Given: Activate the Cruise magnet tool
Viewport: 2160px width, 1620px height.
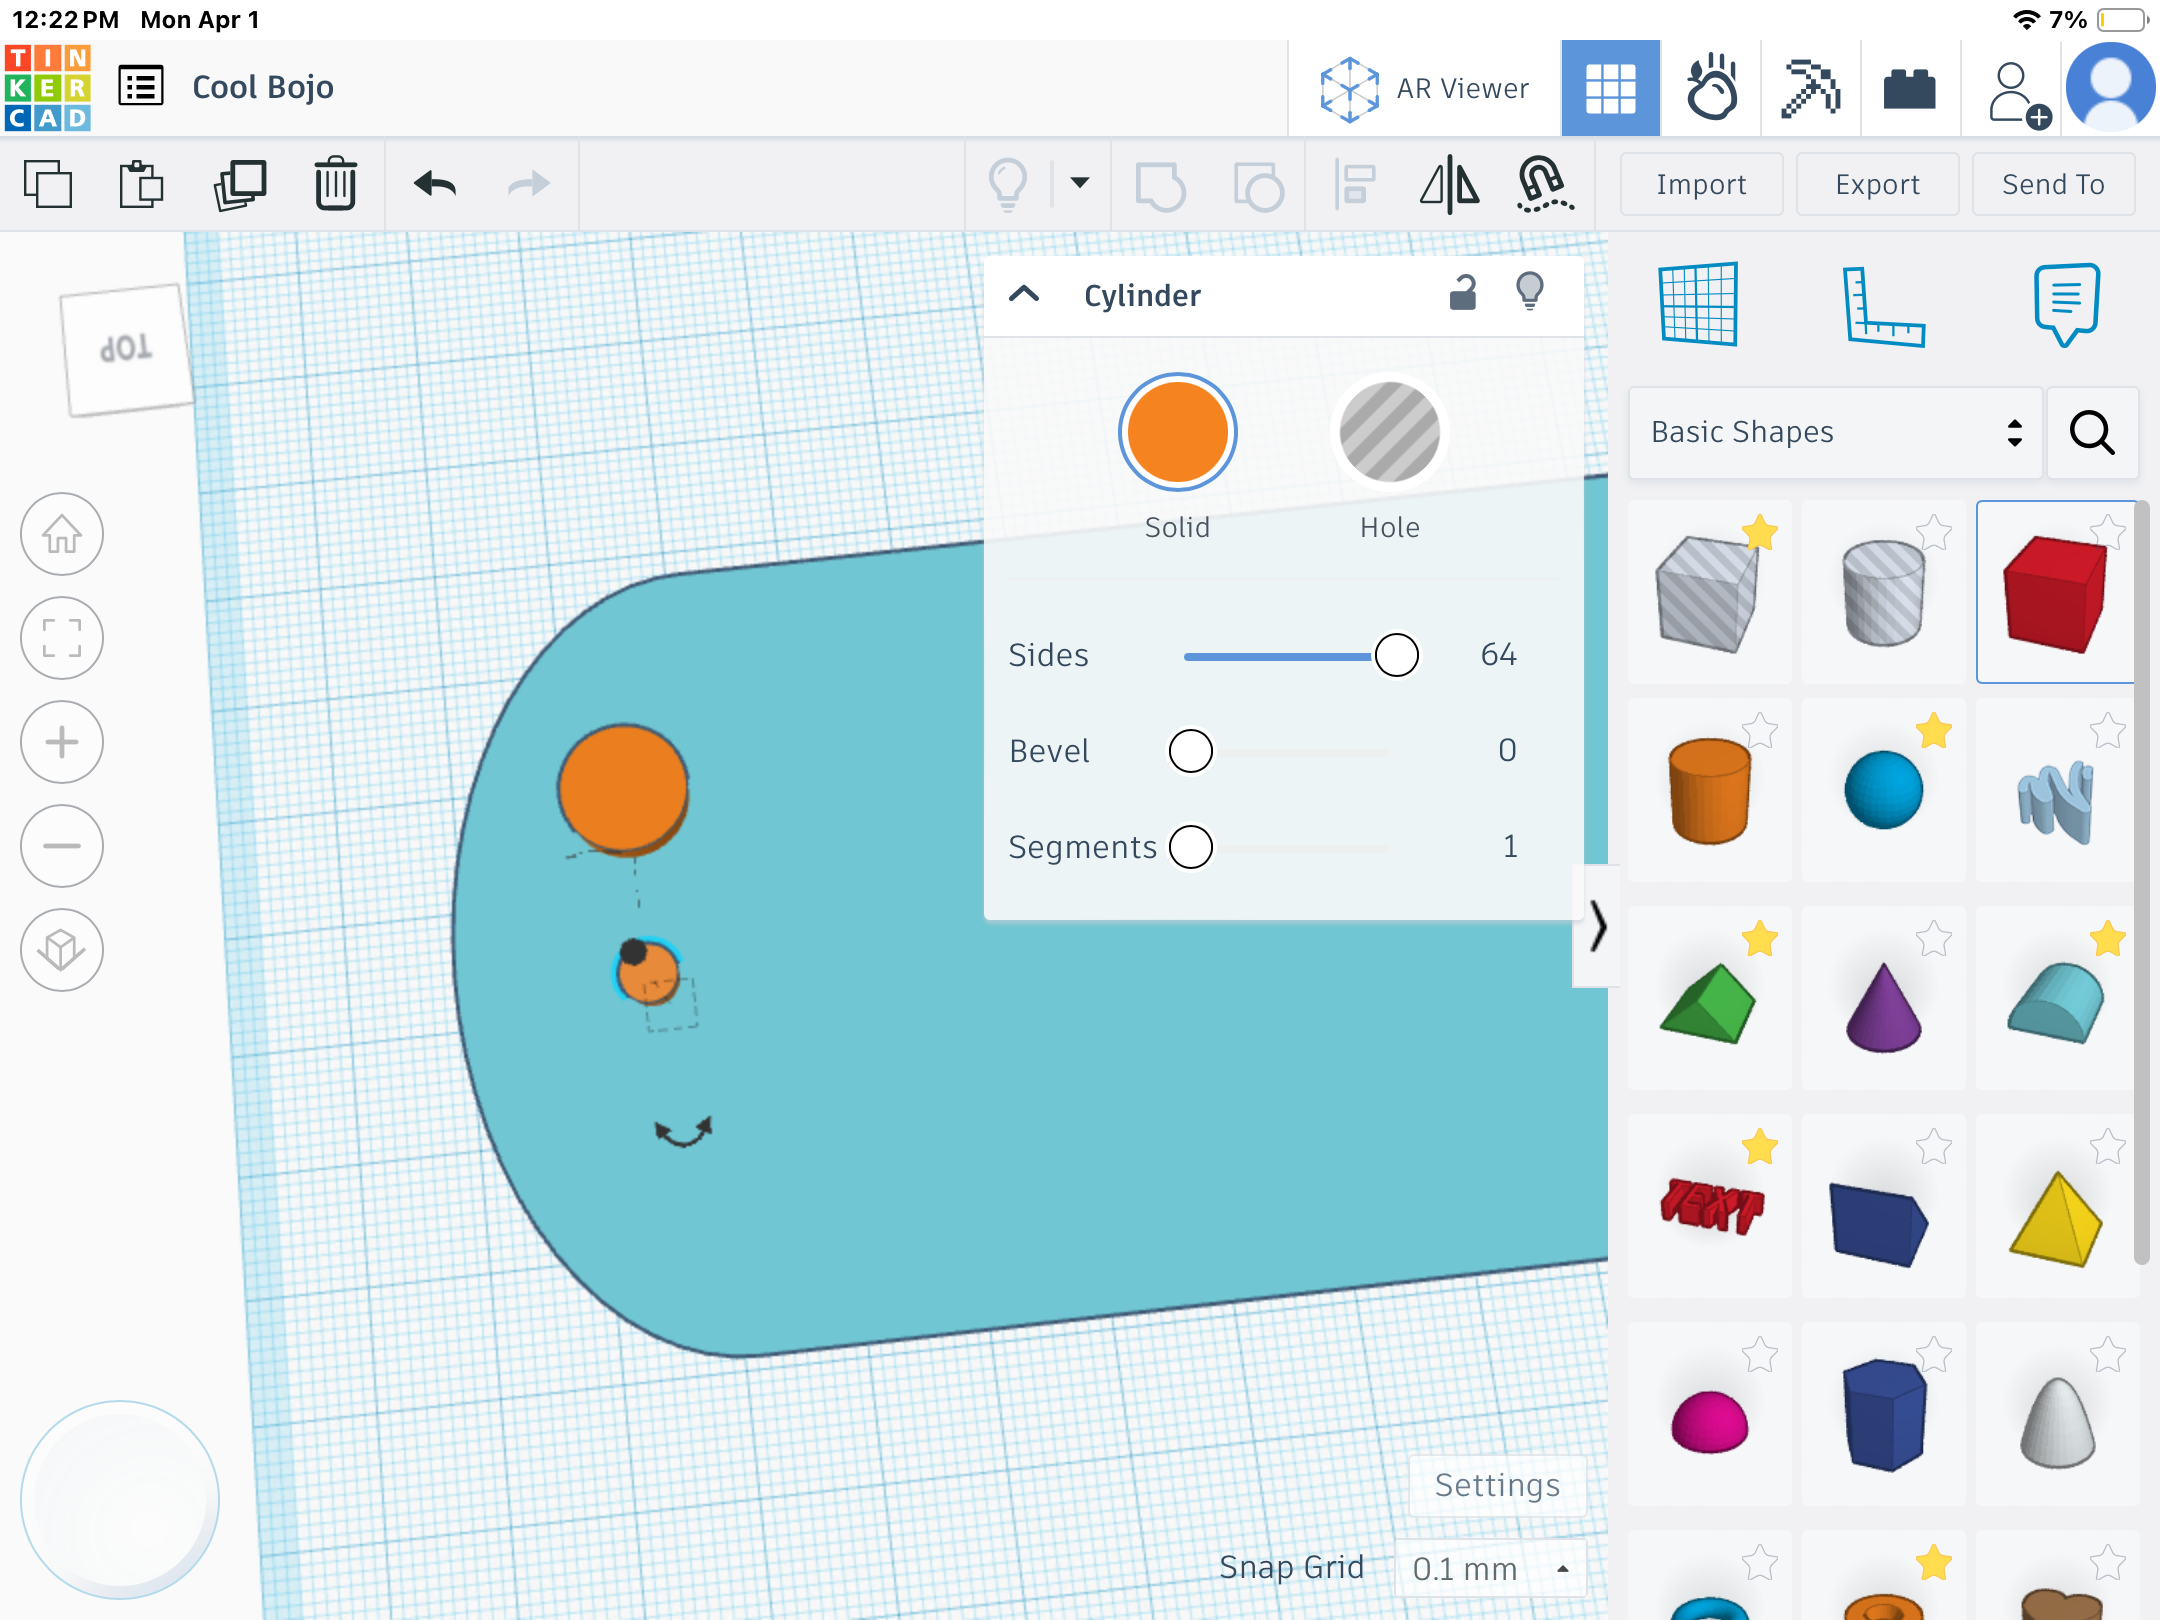Looking at the screenshot, I should click(1544, 184).
